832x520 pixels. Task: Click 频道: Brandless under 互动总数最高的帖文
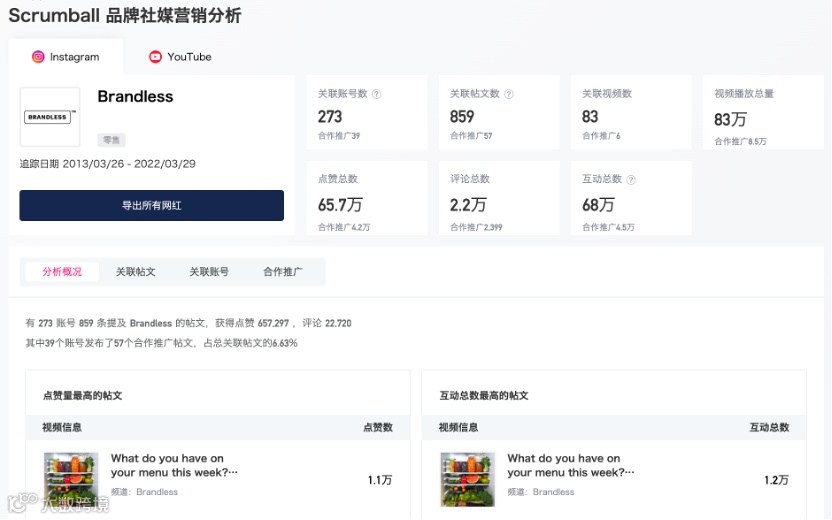[541, 492]
